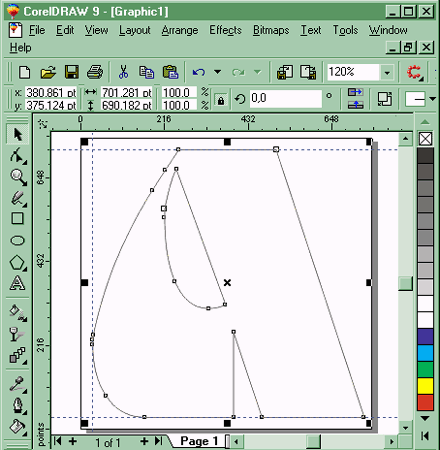440x450 pixels.
Task: Paste from clipboard
Action: (170, 72)
